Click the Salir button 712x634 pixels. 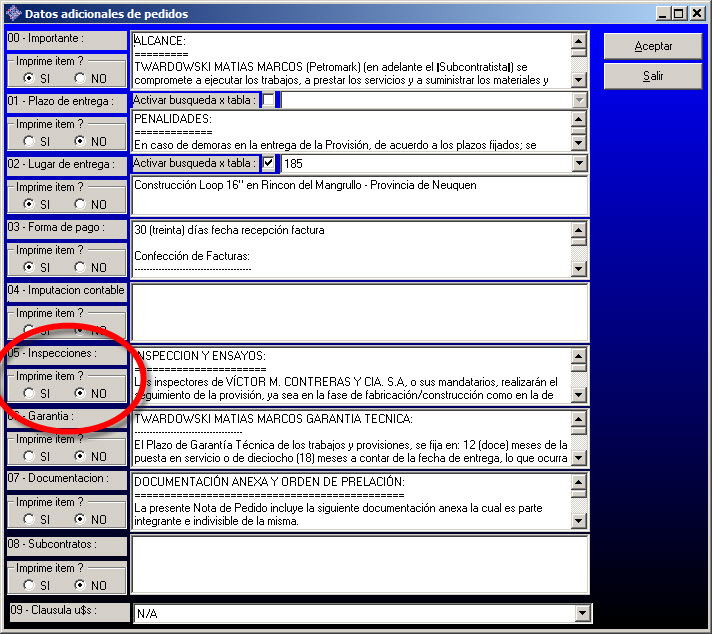tap(653, 76)
